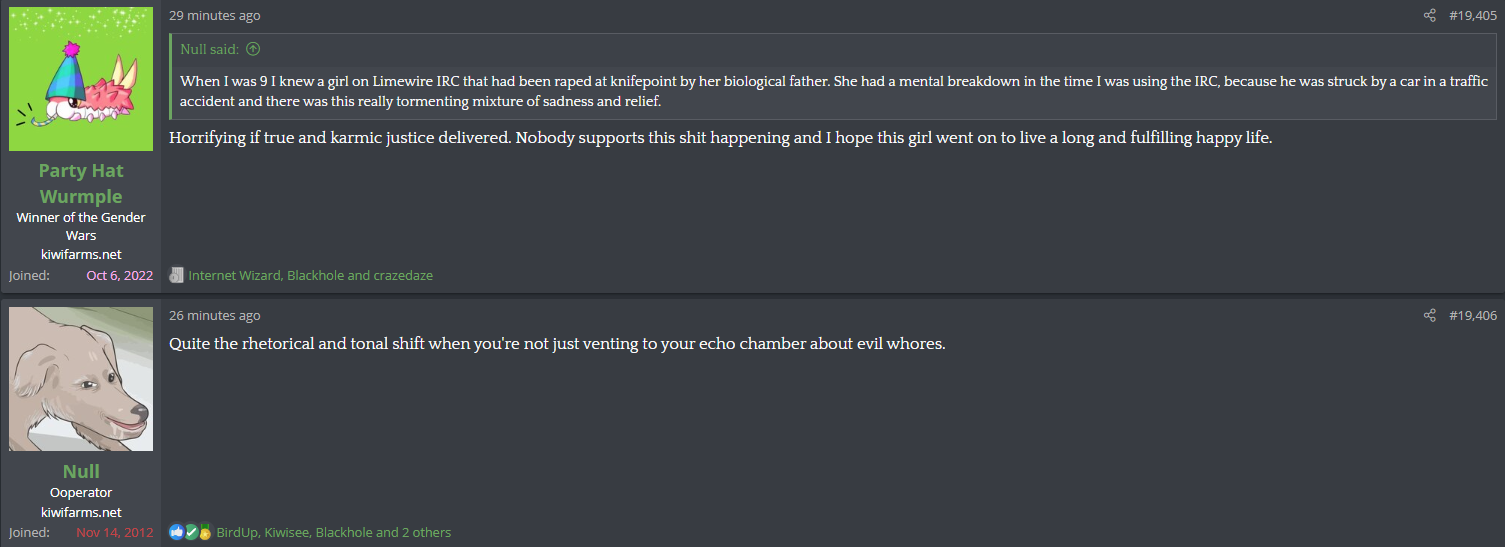Viewport: 1505px width, 547px height.
Task: Click kiwifarms.net link under Null's title
Action: click(x=81, y=512)
